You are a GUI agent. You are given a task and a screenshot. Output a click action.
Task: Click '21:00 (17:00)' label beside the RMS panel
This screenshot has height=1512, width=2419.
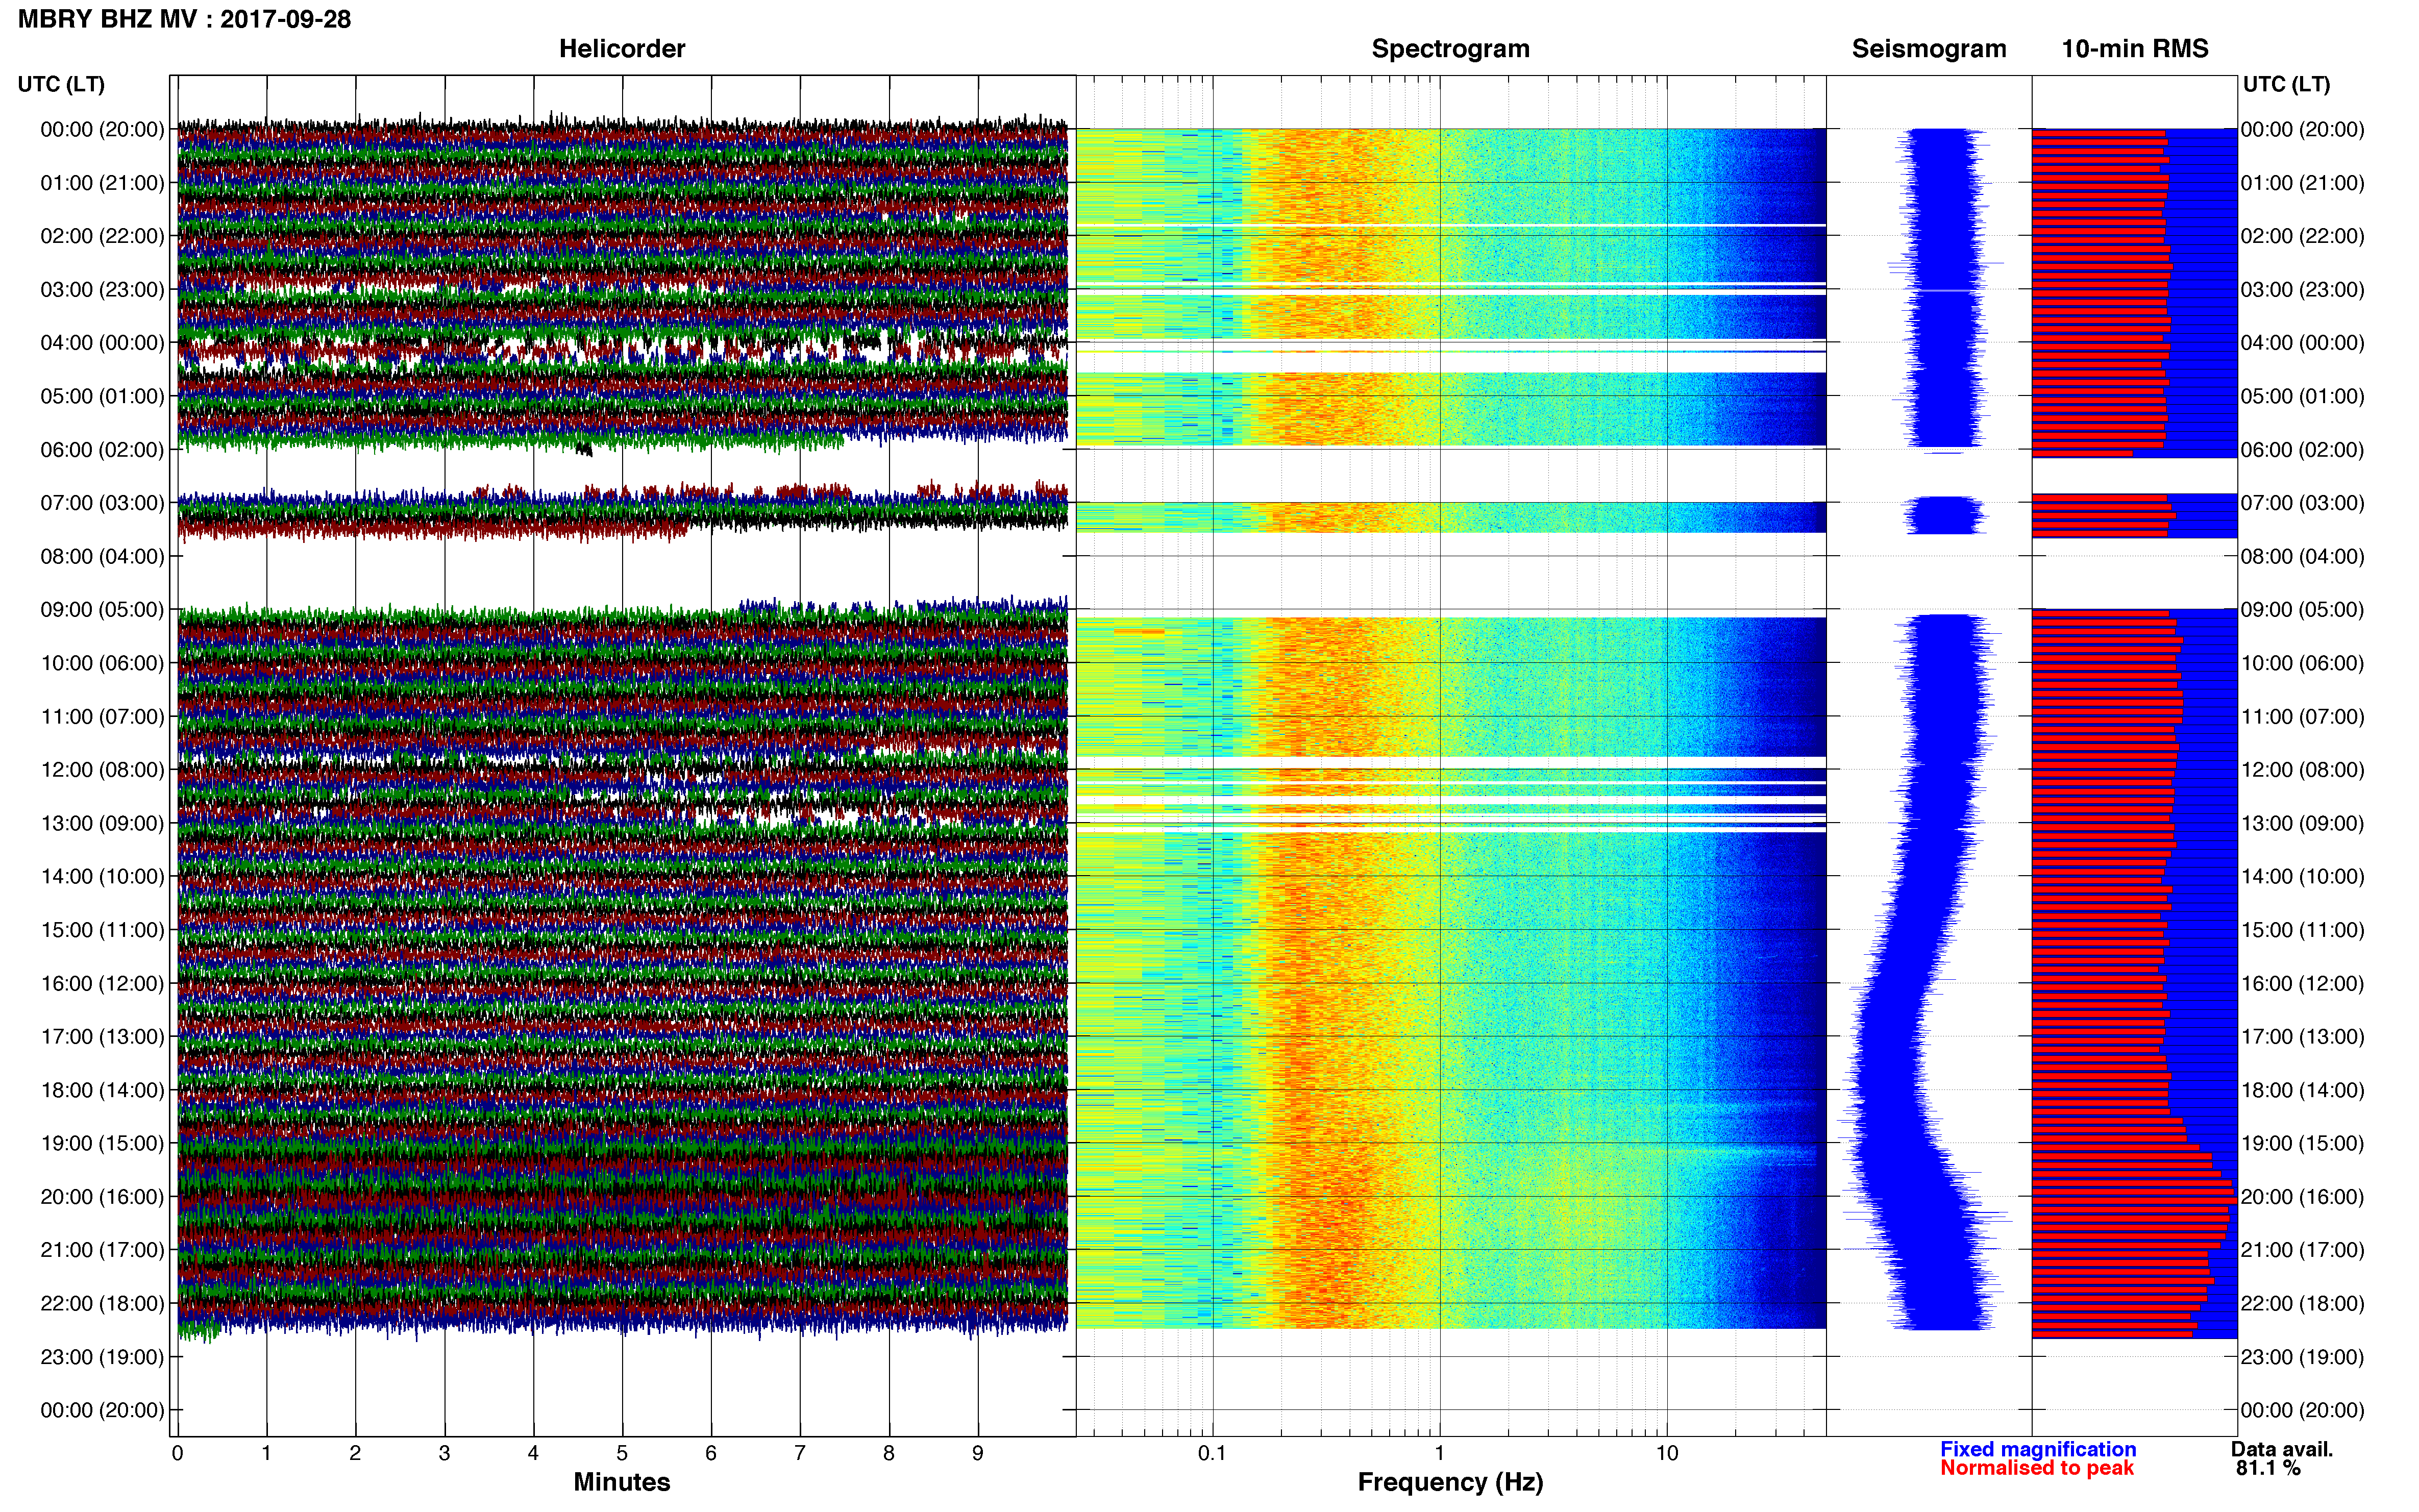pyautogui.click(x=2303, y=1250)
